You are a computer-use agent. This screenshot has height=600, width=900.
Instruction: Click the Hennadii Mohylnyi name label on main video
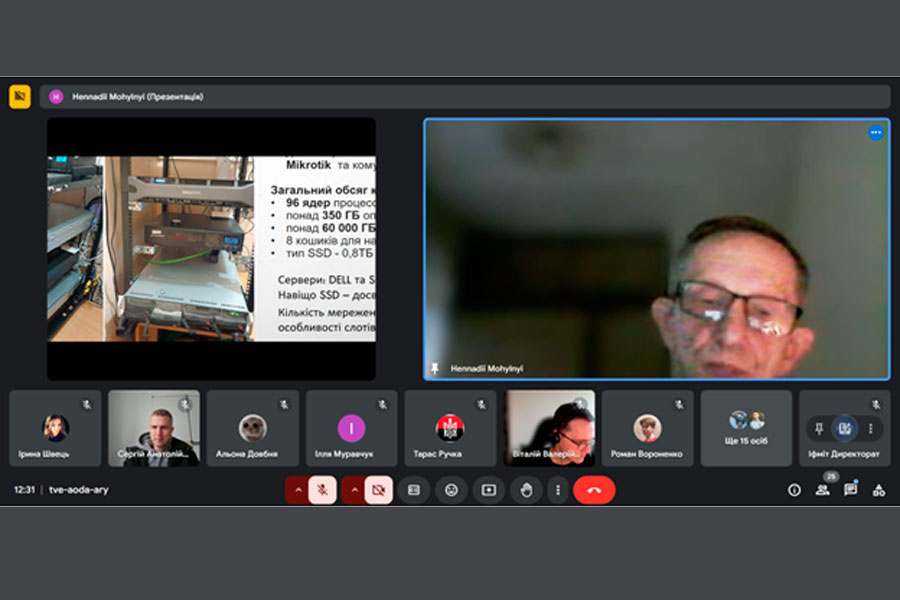[x=487, y=368]
